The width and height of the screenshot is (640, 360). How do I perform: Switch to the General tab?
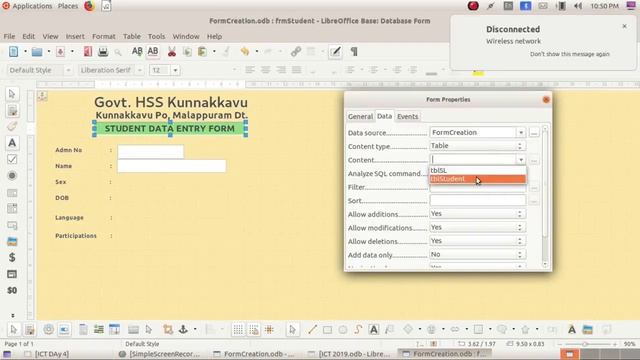click(360, 116)
